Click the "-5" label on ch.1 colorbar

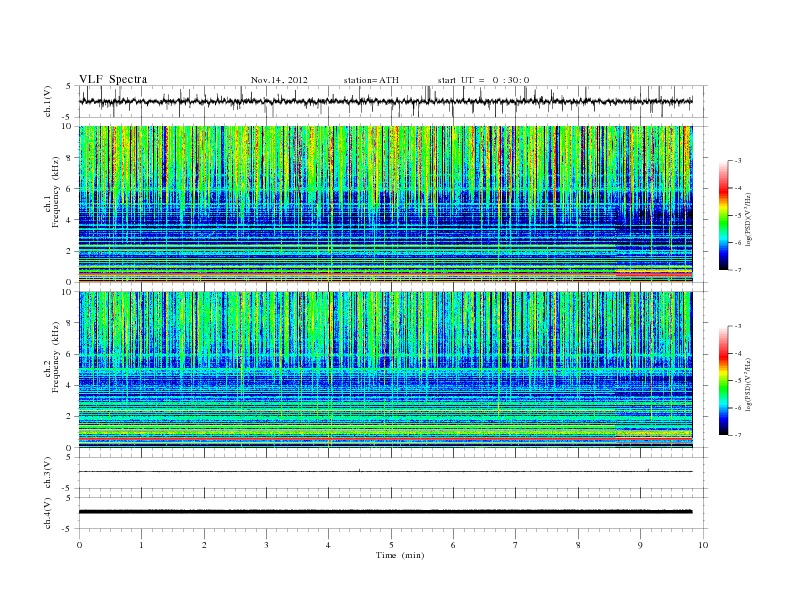click(x=738, y=216)
